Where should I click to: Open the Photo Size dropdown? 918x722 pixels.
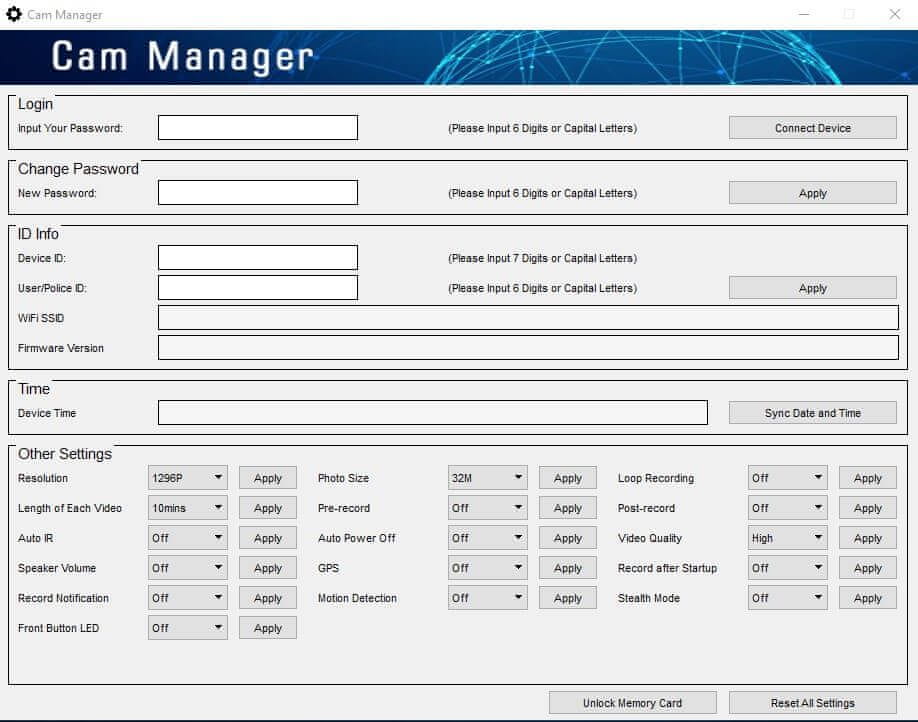pos(488,478)
